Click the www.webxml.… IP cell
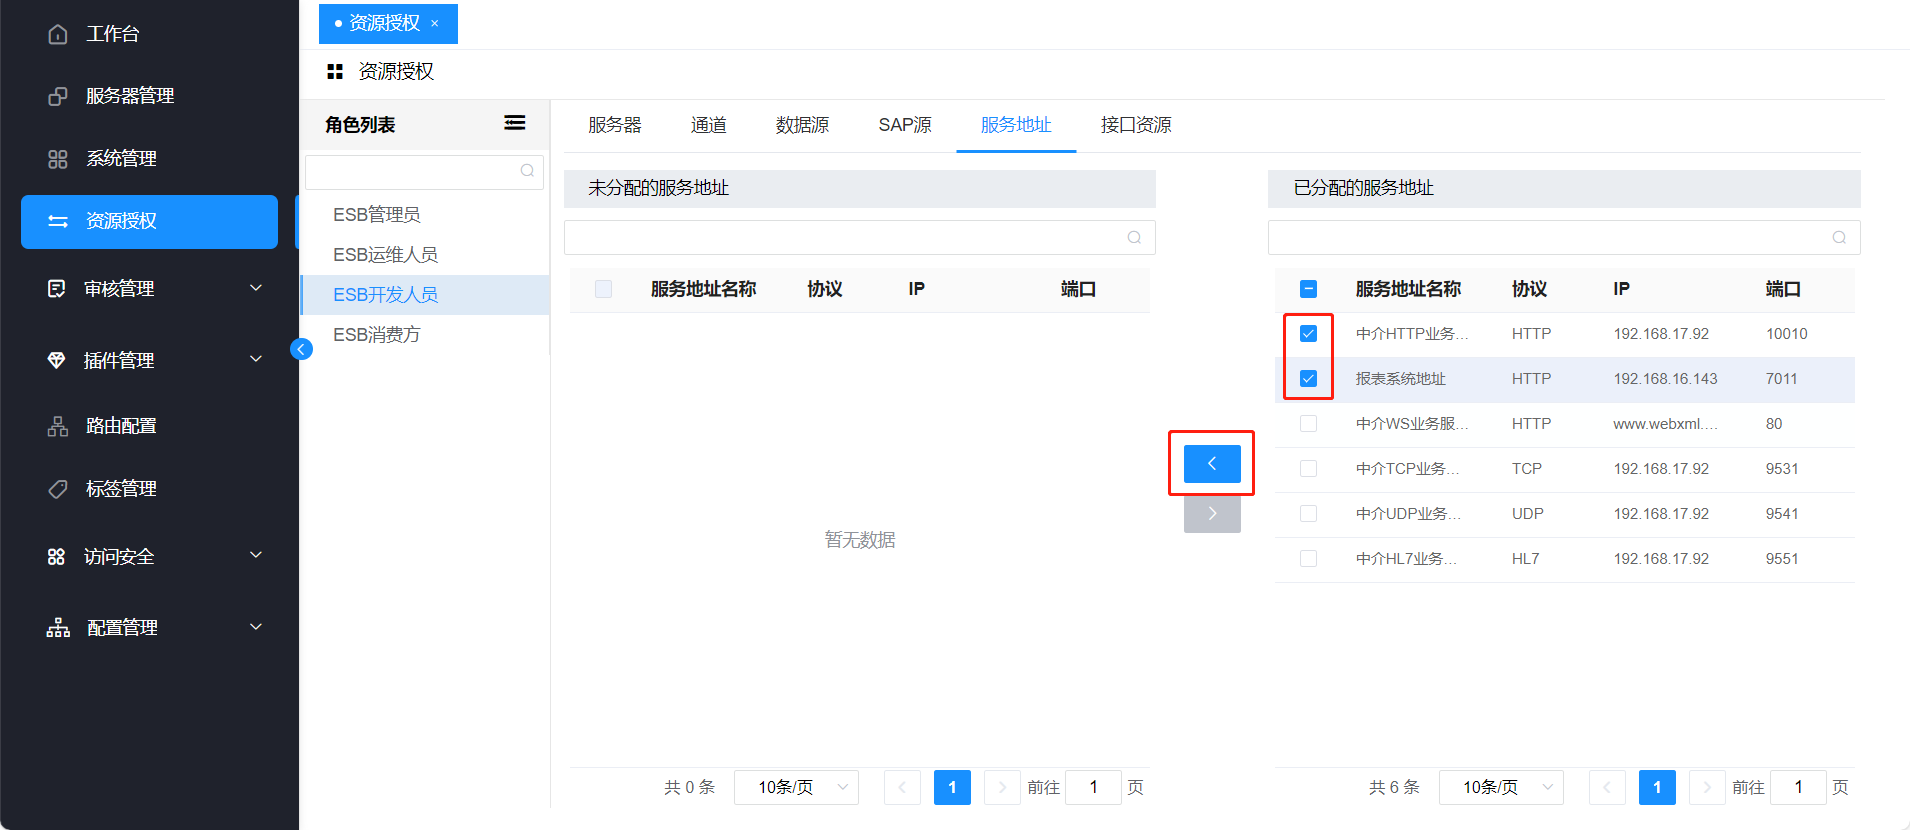 tap(1665, 424)
